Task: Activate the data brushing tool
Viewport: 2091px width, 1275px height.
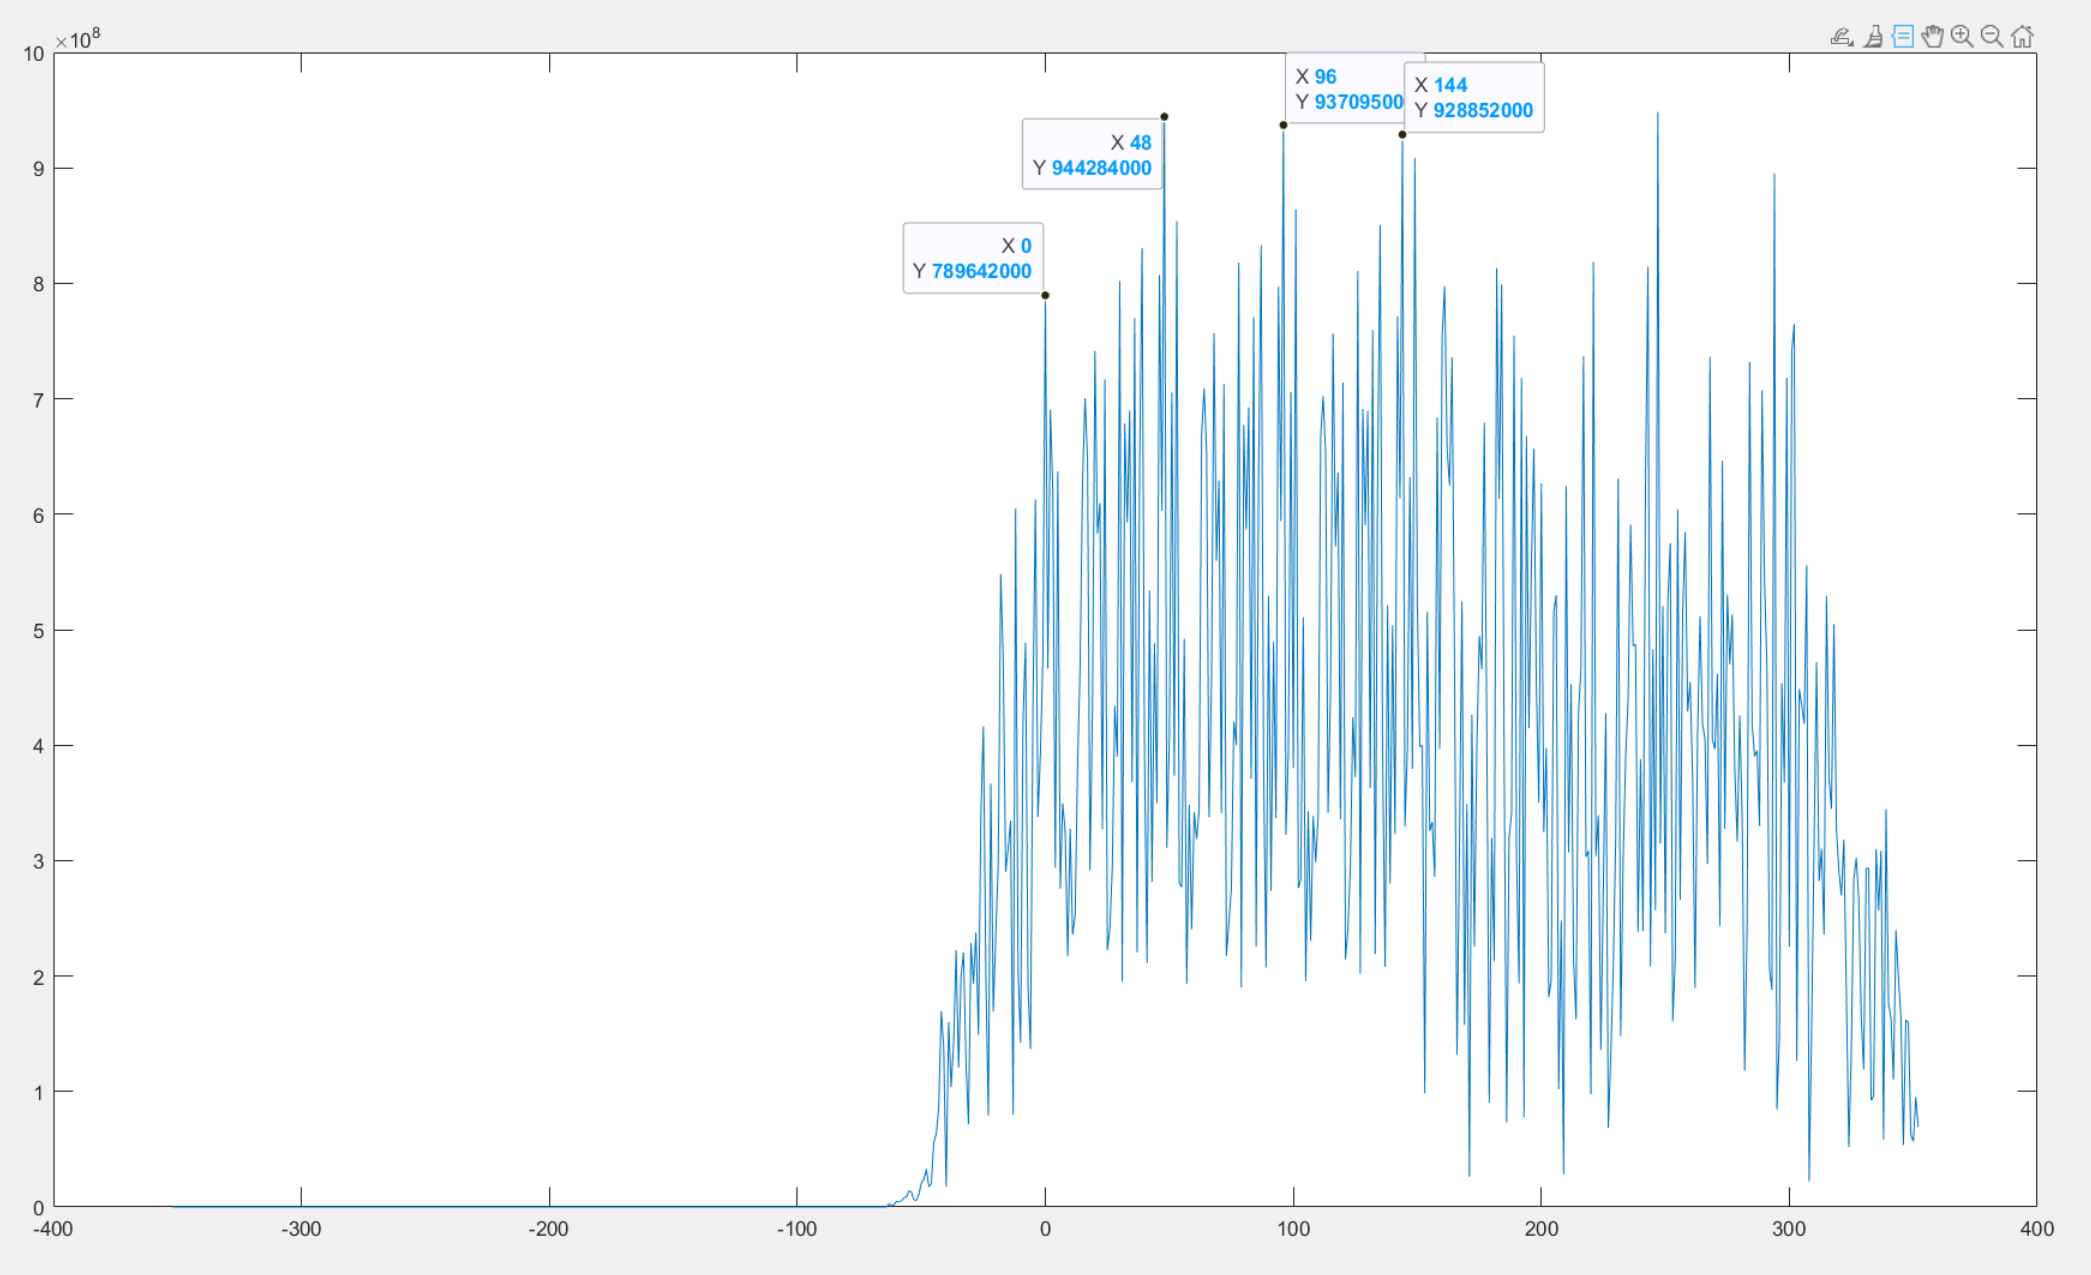Action: [x=1873, y=37]
